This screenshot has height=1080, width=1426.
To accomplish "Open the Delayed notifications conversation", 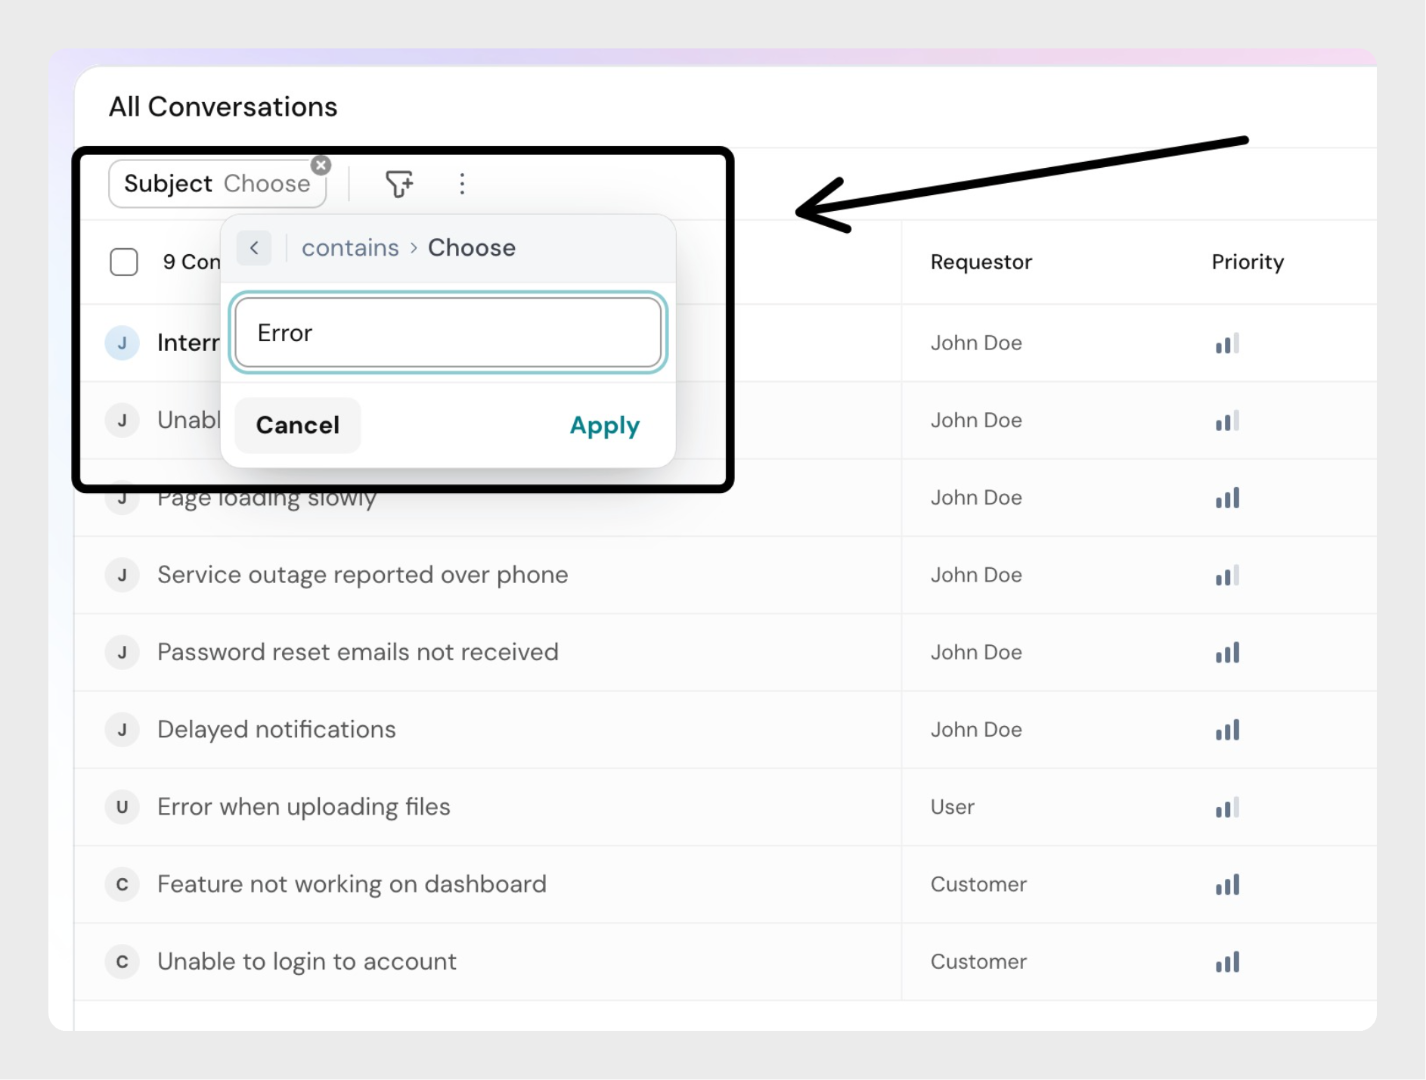I will pyautogui.click(x=276, y=730).
